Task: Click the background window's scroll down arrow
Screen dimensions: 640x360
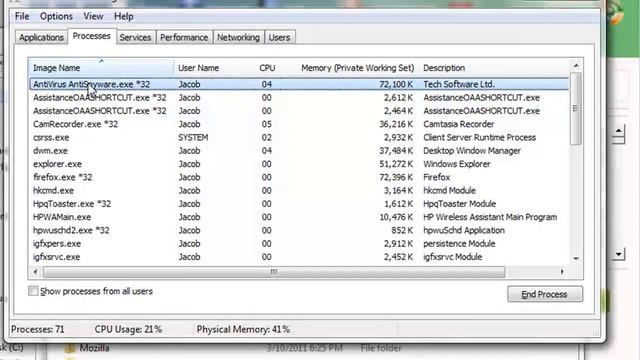Action: pos(619,254)
